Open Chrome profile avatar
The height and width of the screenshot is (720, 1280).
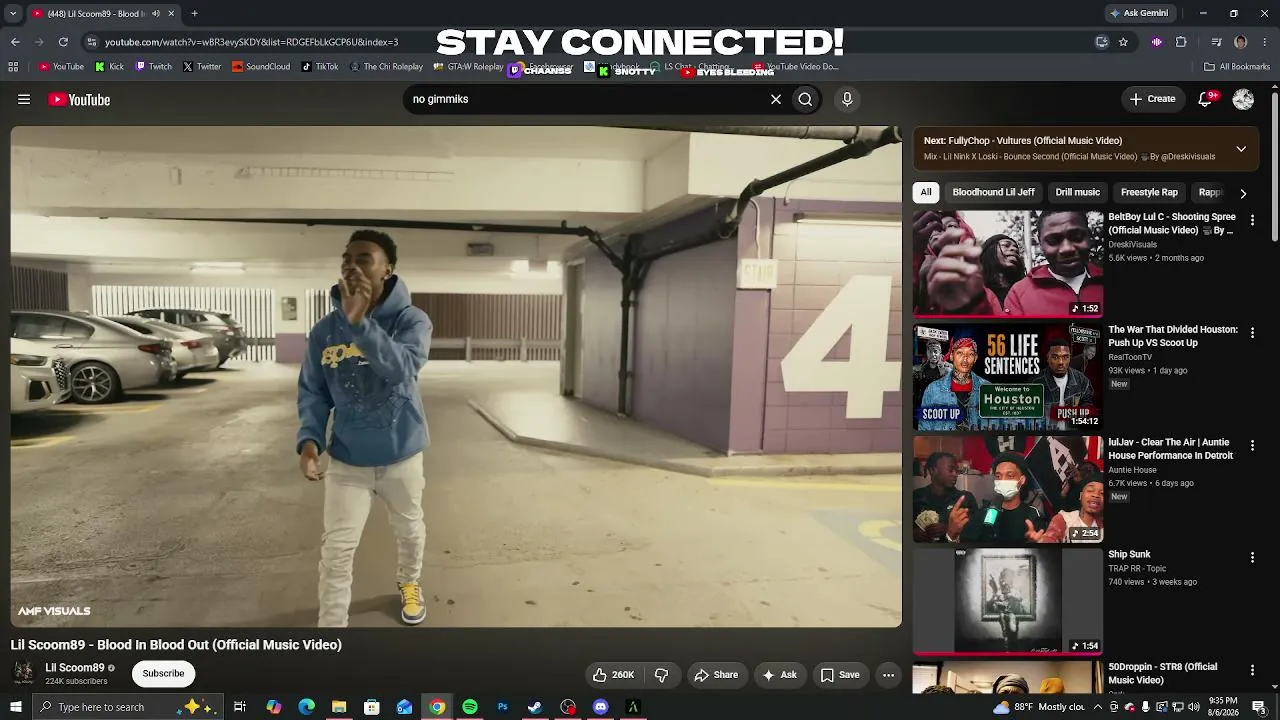tap(1241, 42)
